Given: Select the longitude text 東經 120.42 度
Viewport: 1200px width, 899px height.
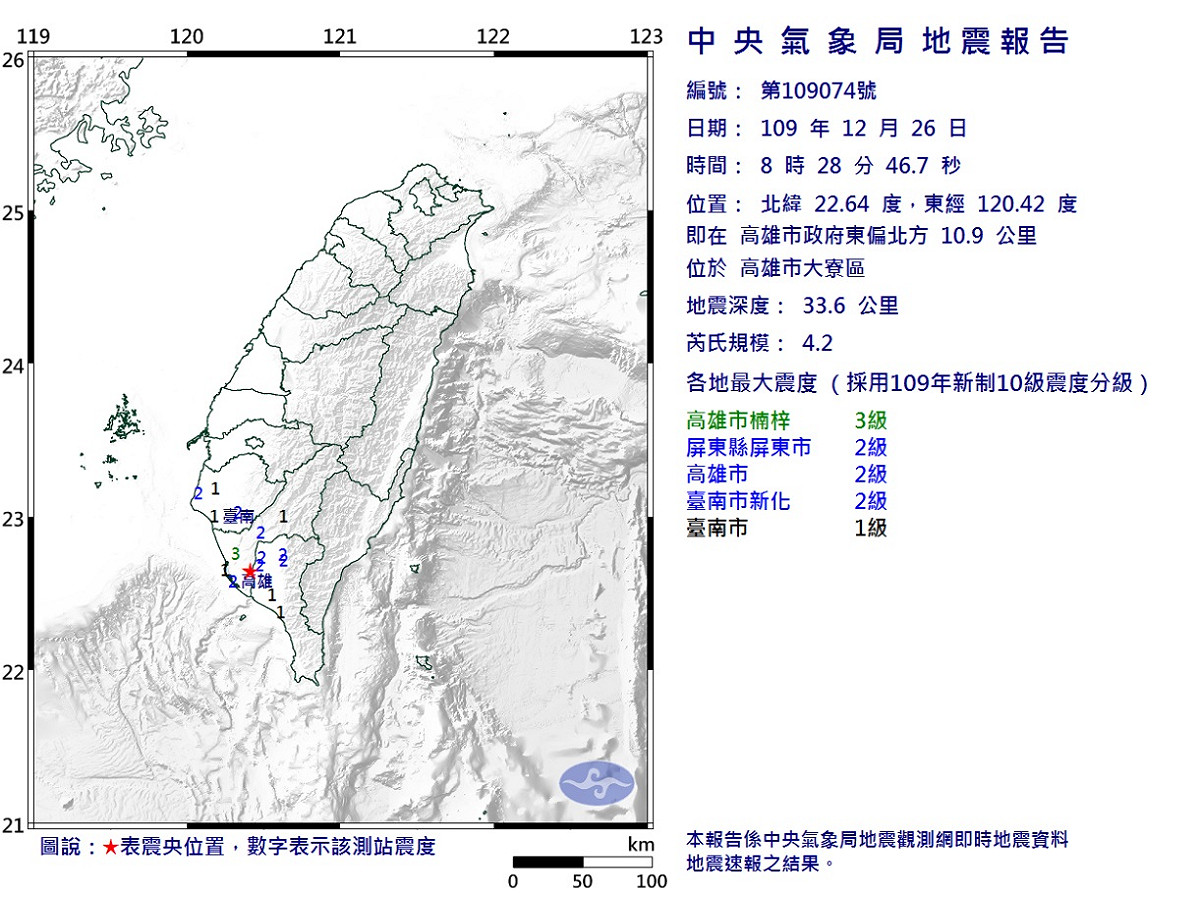Looking at the screenshot, I should (x=1000, y=204).
